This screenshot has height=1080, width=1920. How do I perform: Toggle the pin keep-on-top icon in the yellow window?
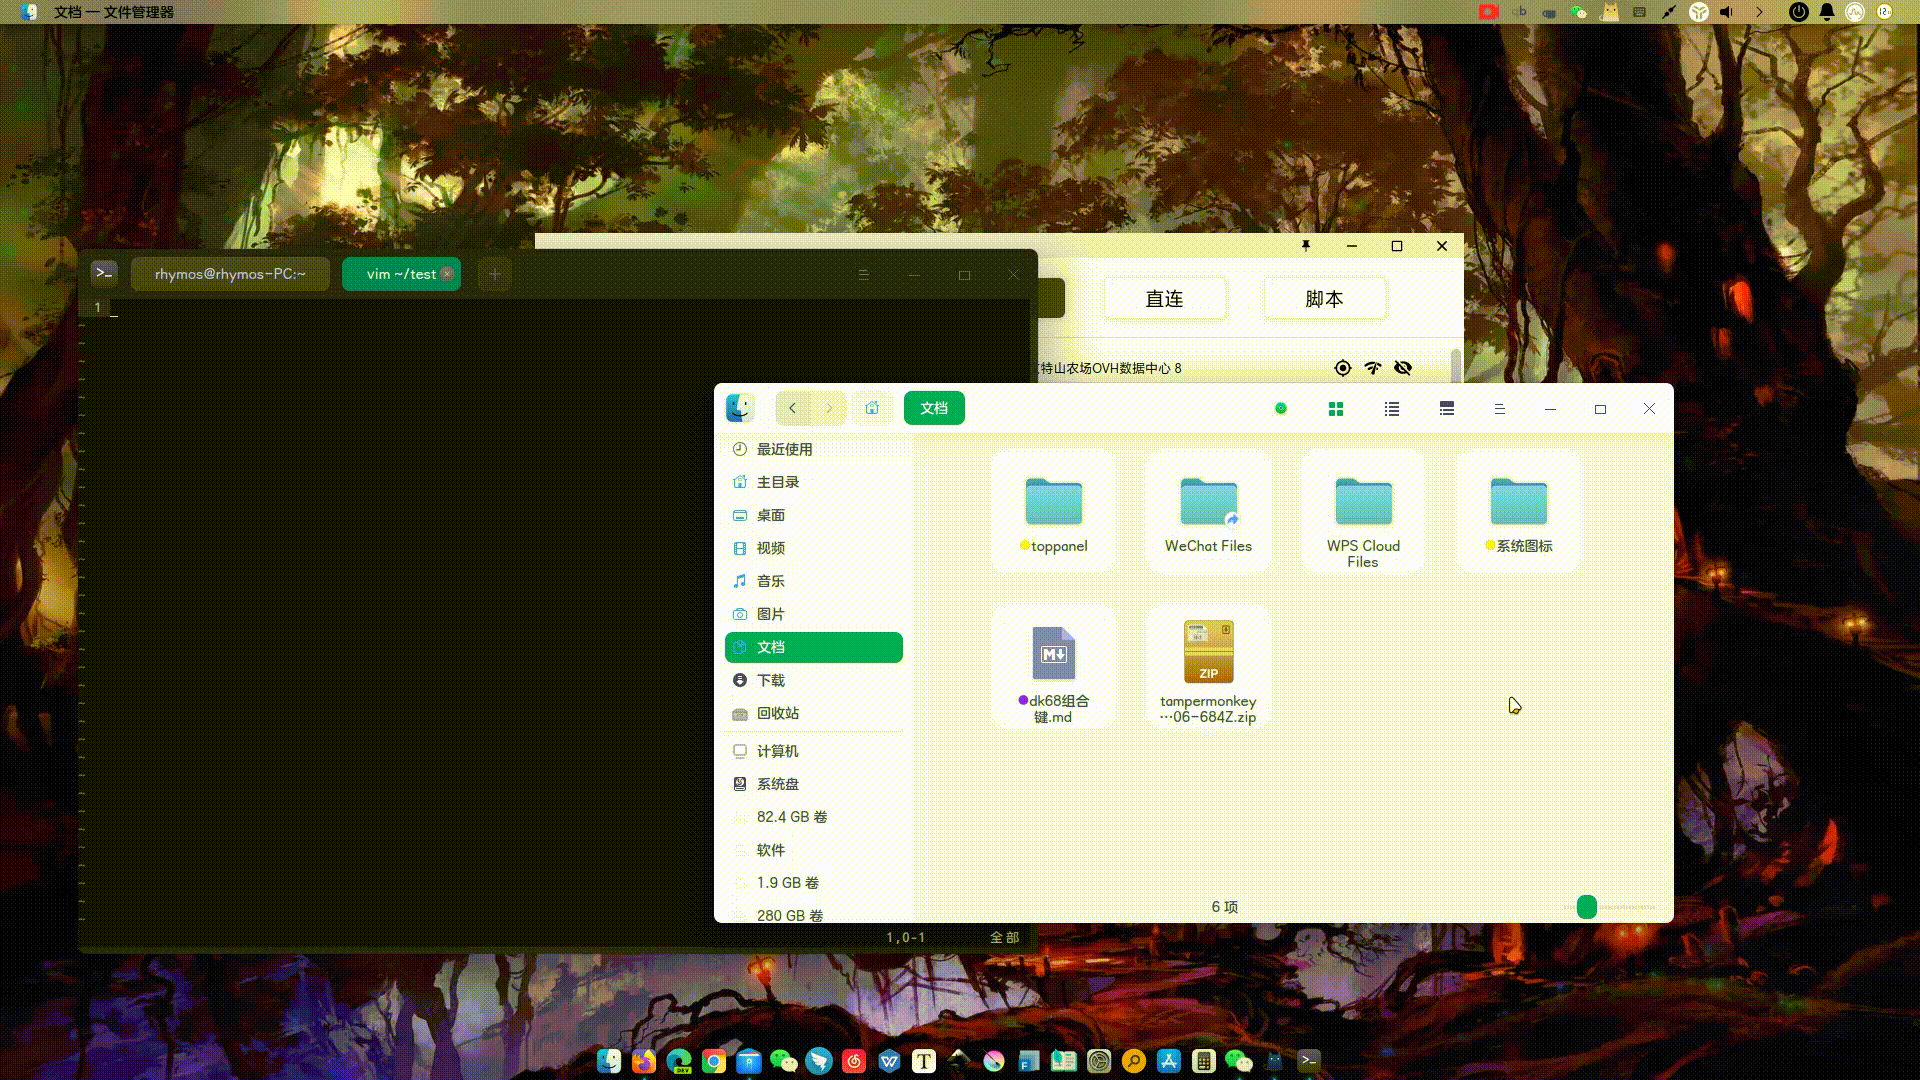pyautogui.click(x=1305, y=245)
